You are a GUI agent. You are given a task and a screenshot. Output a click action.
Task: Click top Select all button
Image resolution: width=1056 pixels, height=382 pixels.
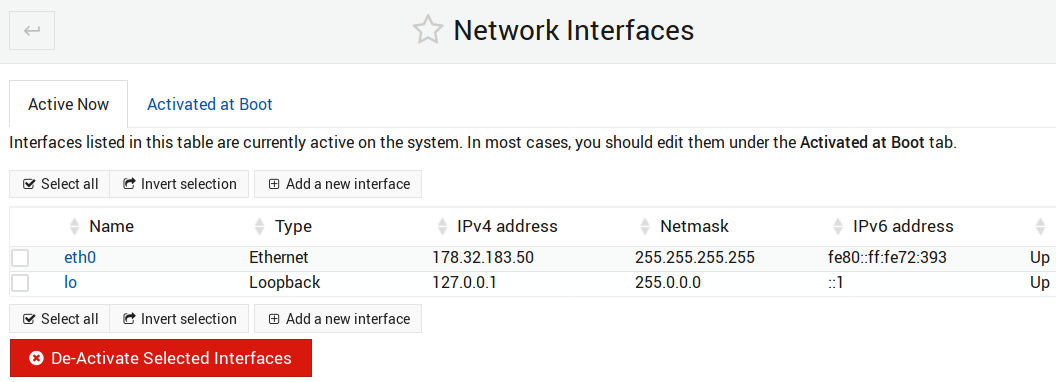60,184
